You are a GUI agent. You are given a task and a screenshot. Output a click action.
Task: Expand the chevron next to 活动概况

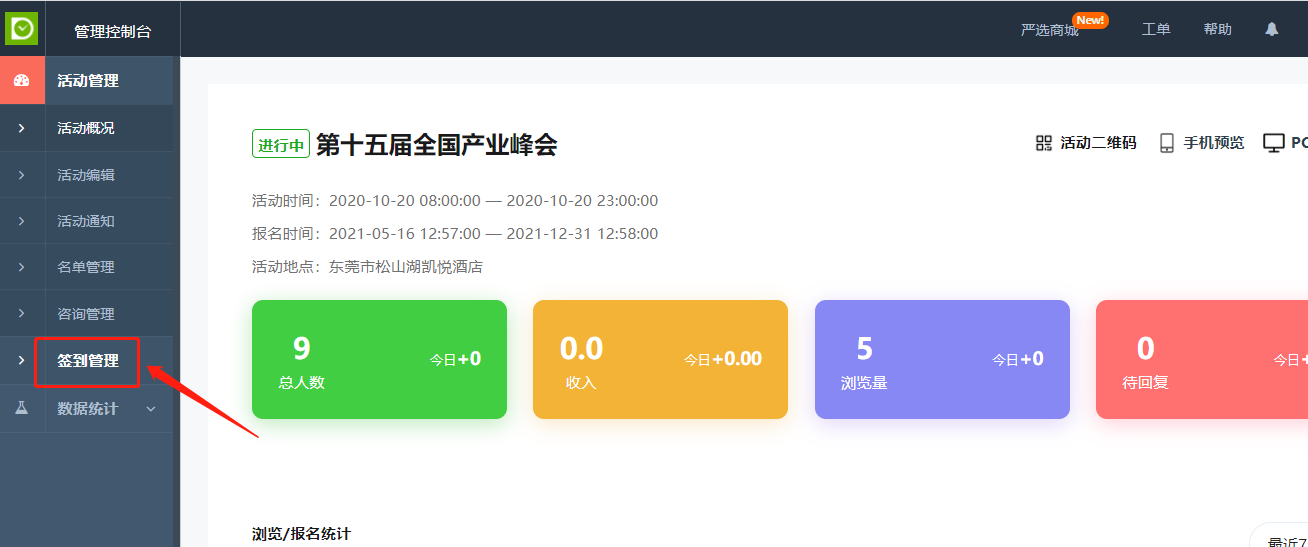[21, 128]
